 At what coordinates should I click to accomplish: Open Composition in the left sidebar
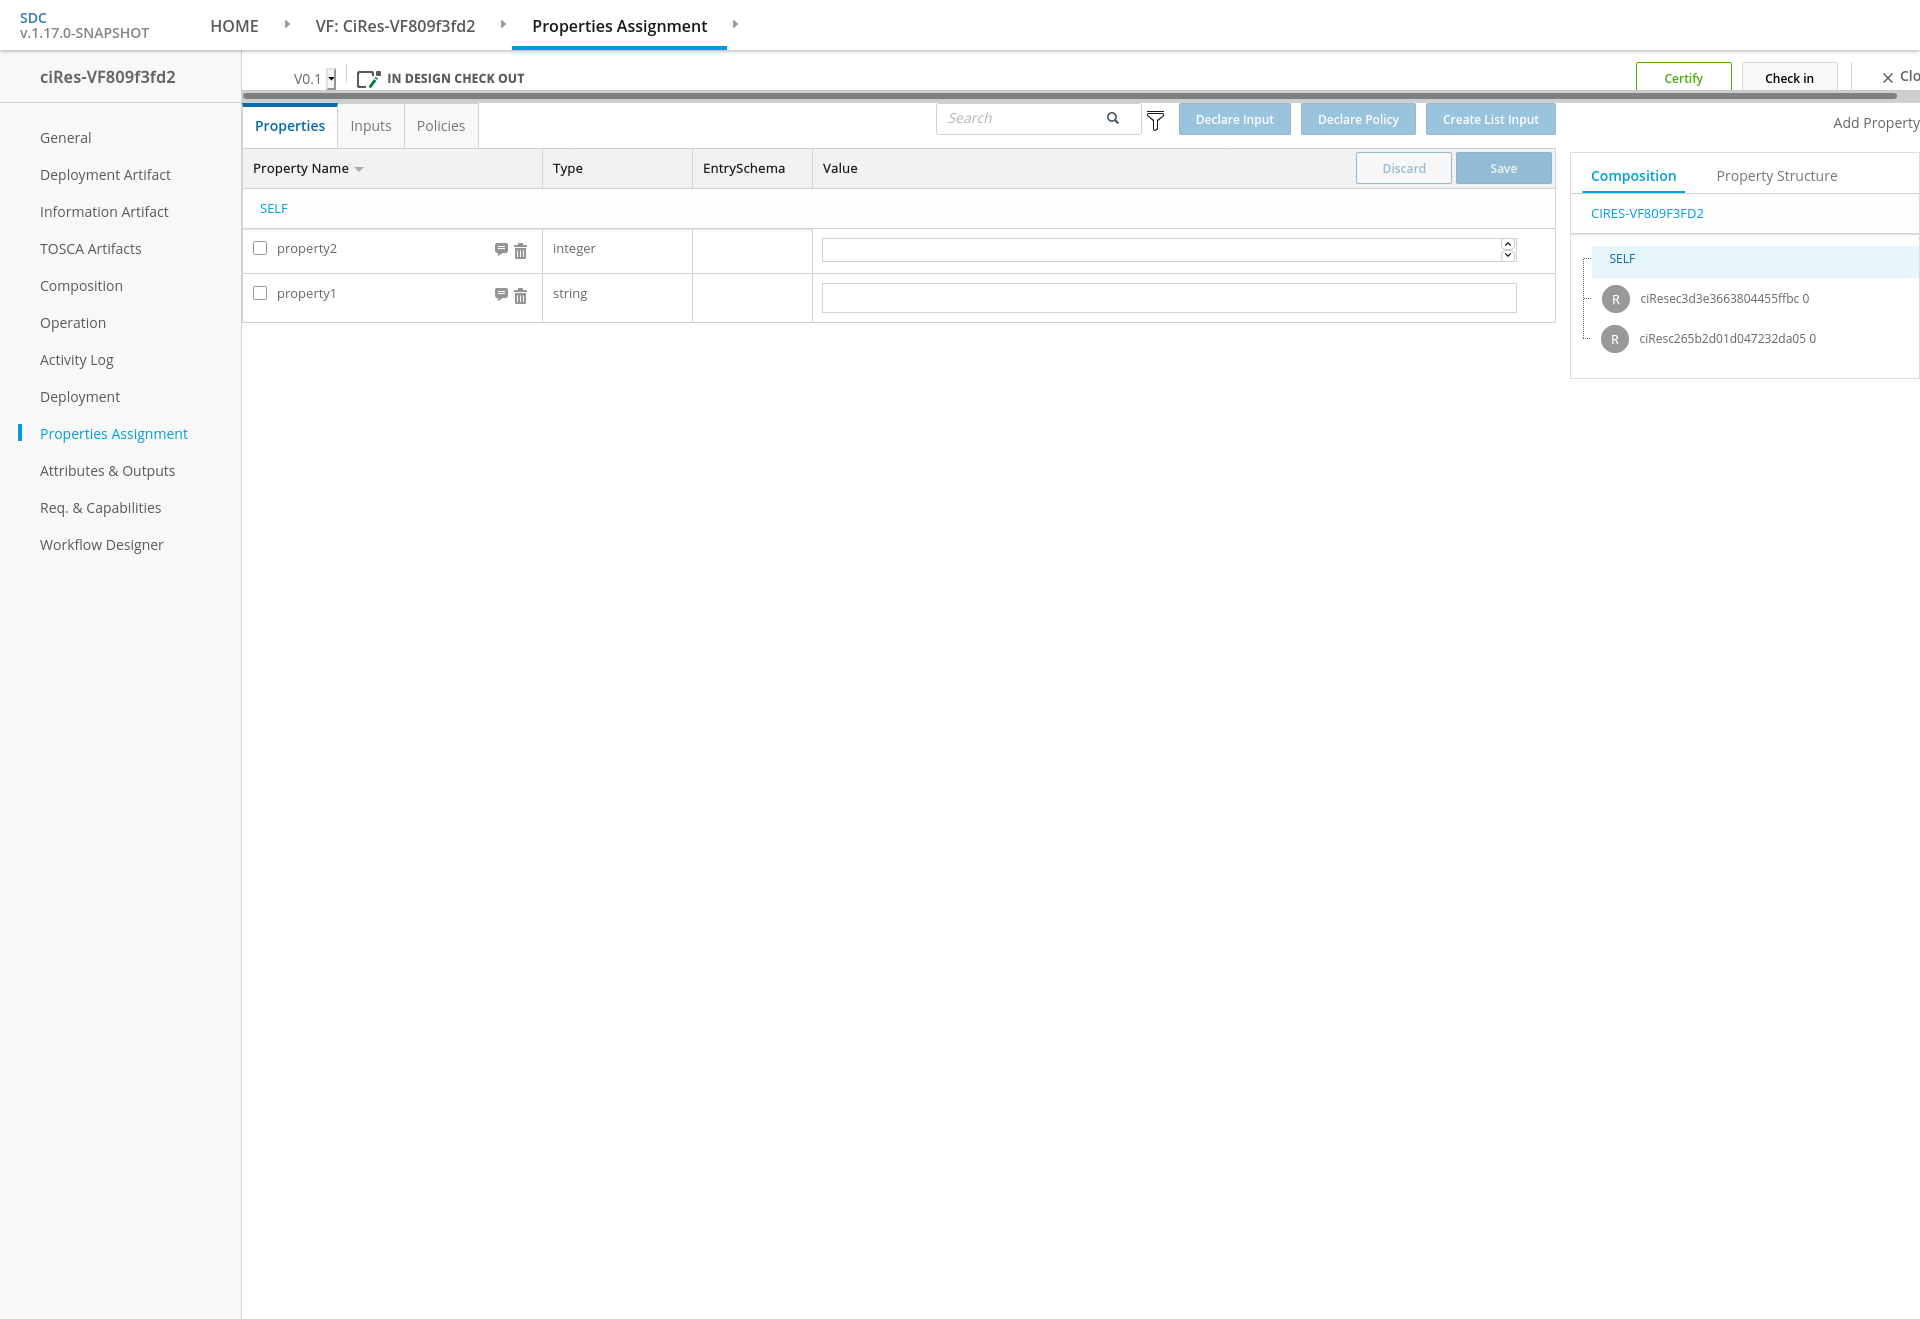coord(81,286)
